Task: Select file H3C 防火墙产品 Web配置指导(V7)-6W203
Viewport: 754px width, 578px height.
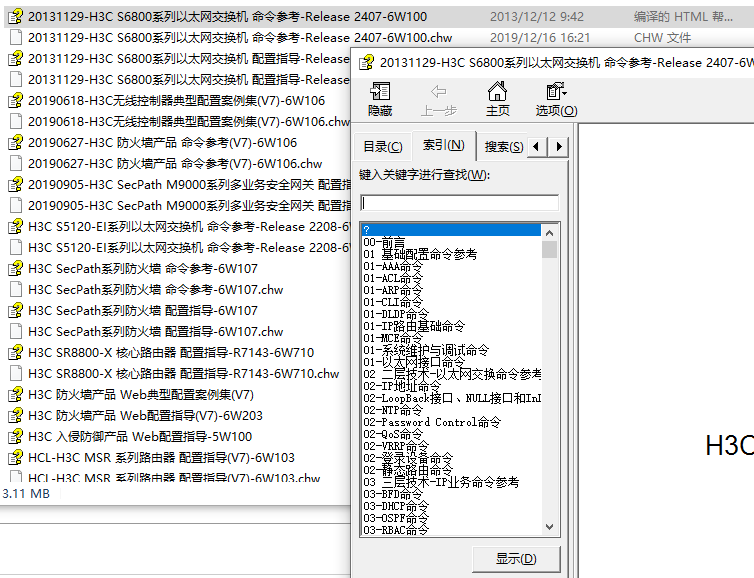Action: (x=145, y=415)
